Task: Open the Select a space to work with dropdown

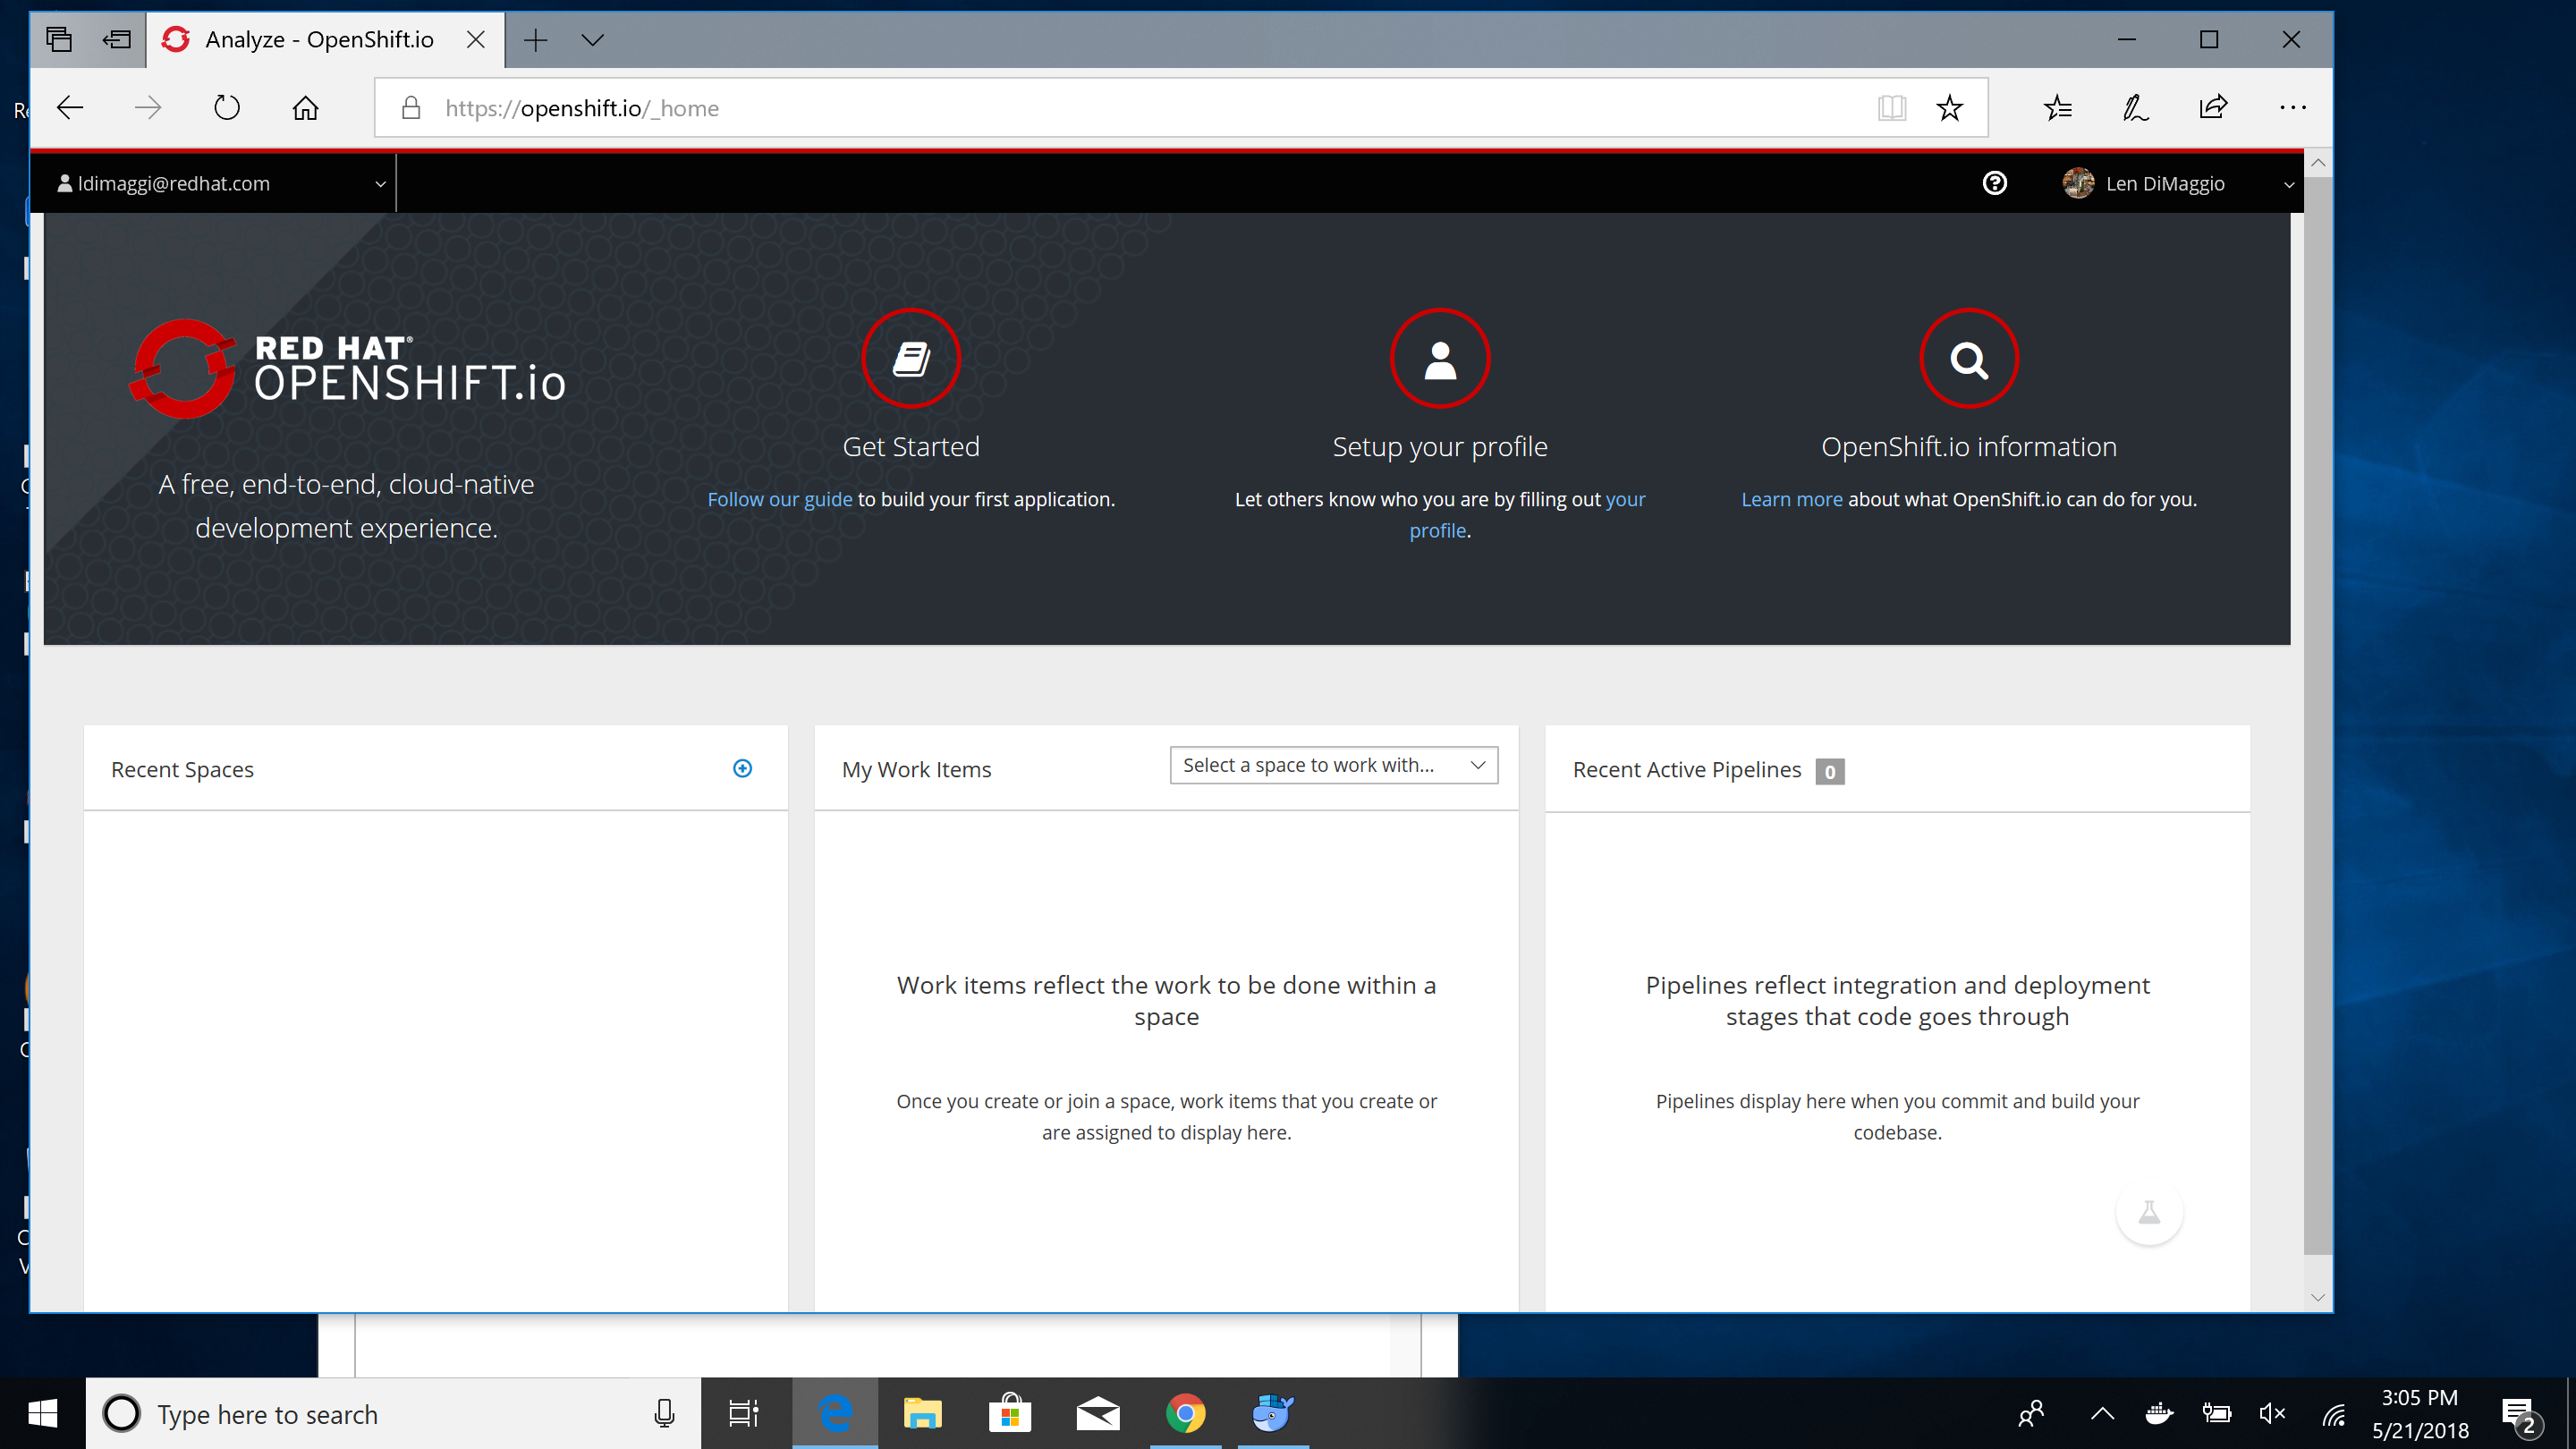Action: pos(1333,764)
